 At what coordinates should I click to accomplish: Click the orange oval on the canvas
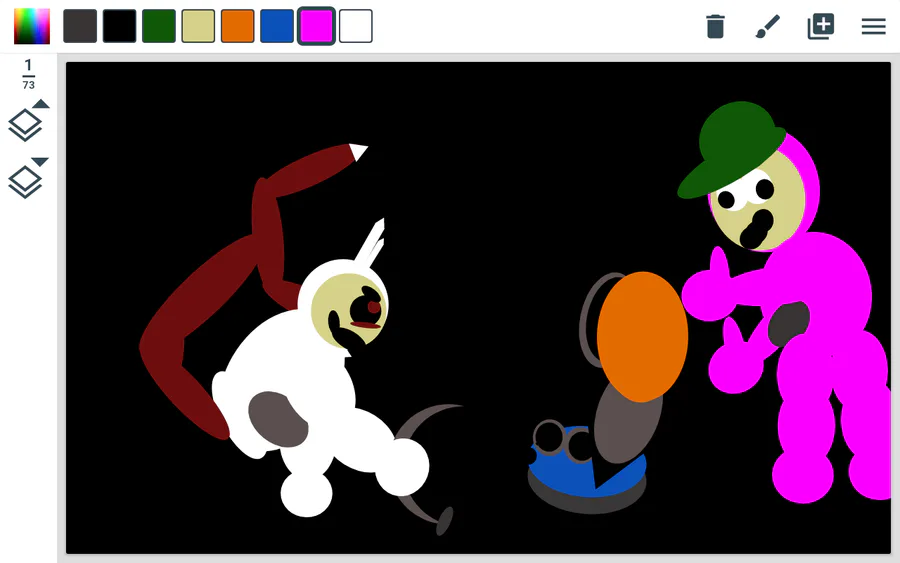point(642,337)
